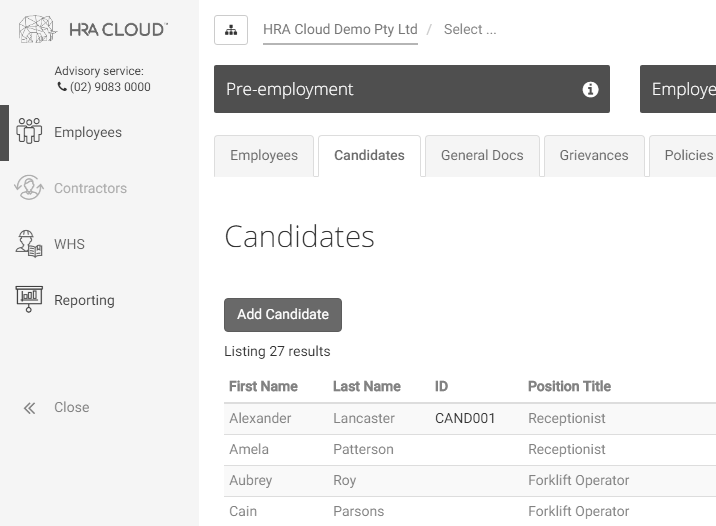Viewport: 716px width, 526px height.
Task: Click first name Cain in table
Action: click(x=243, y=511)
